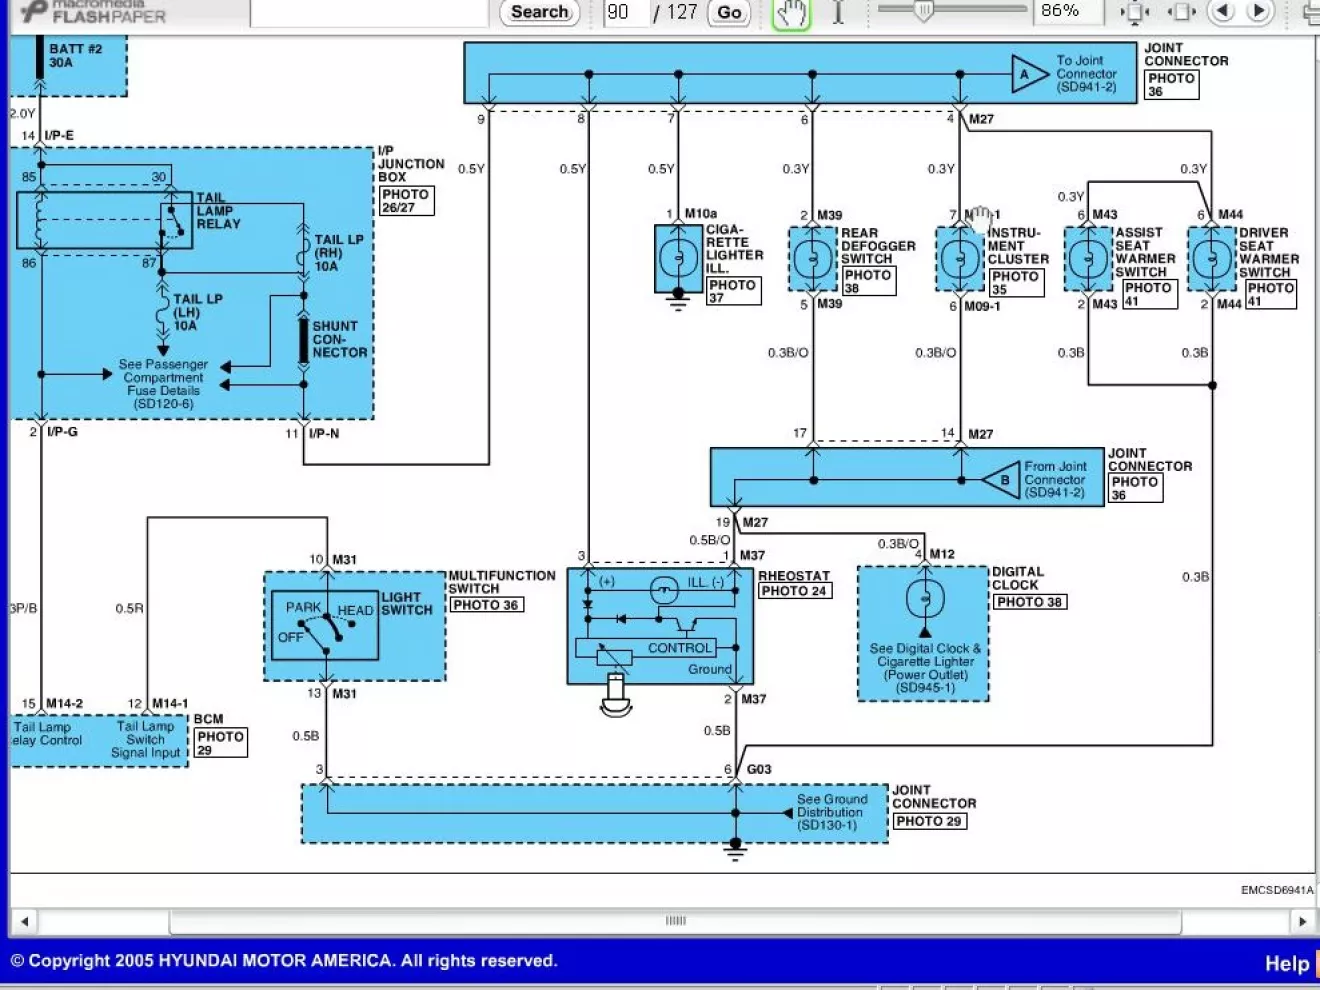Click the TAIL LP (LH) 10A fuse label
This screenshot has height=990, width=1320.
click(197, 312)
